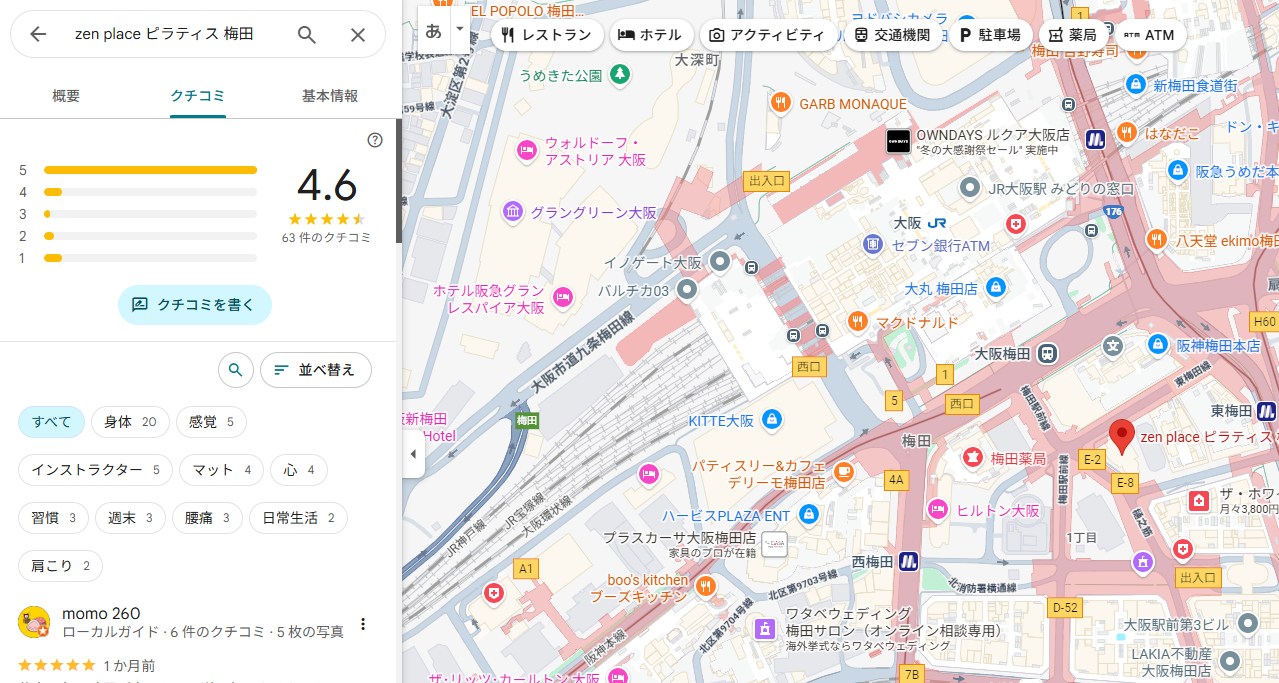Toggle the インストラクター topic filter
Image resolution: width=1279 pixels, height=683 pixels.
(x=95, y=470)
